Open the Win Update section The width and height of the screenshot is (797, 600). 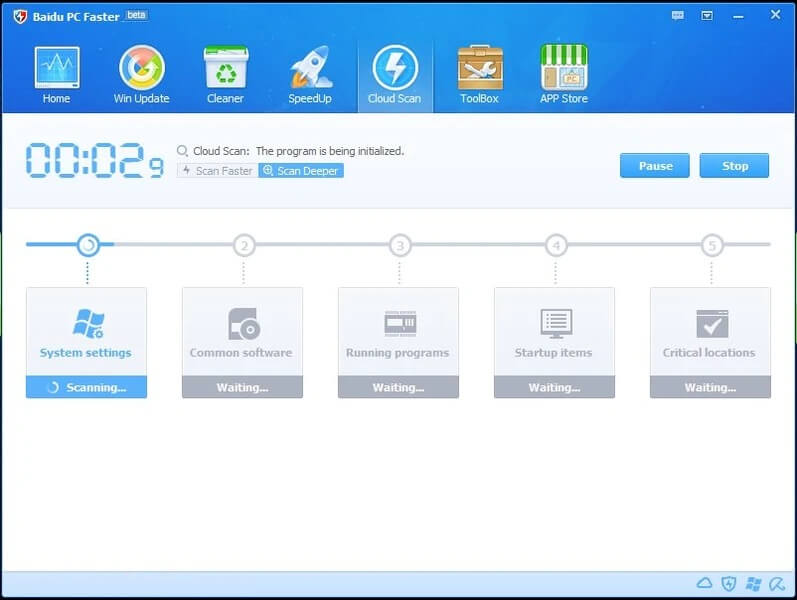pyautogui.click(x=141, y=75)
